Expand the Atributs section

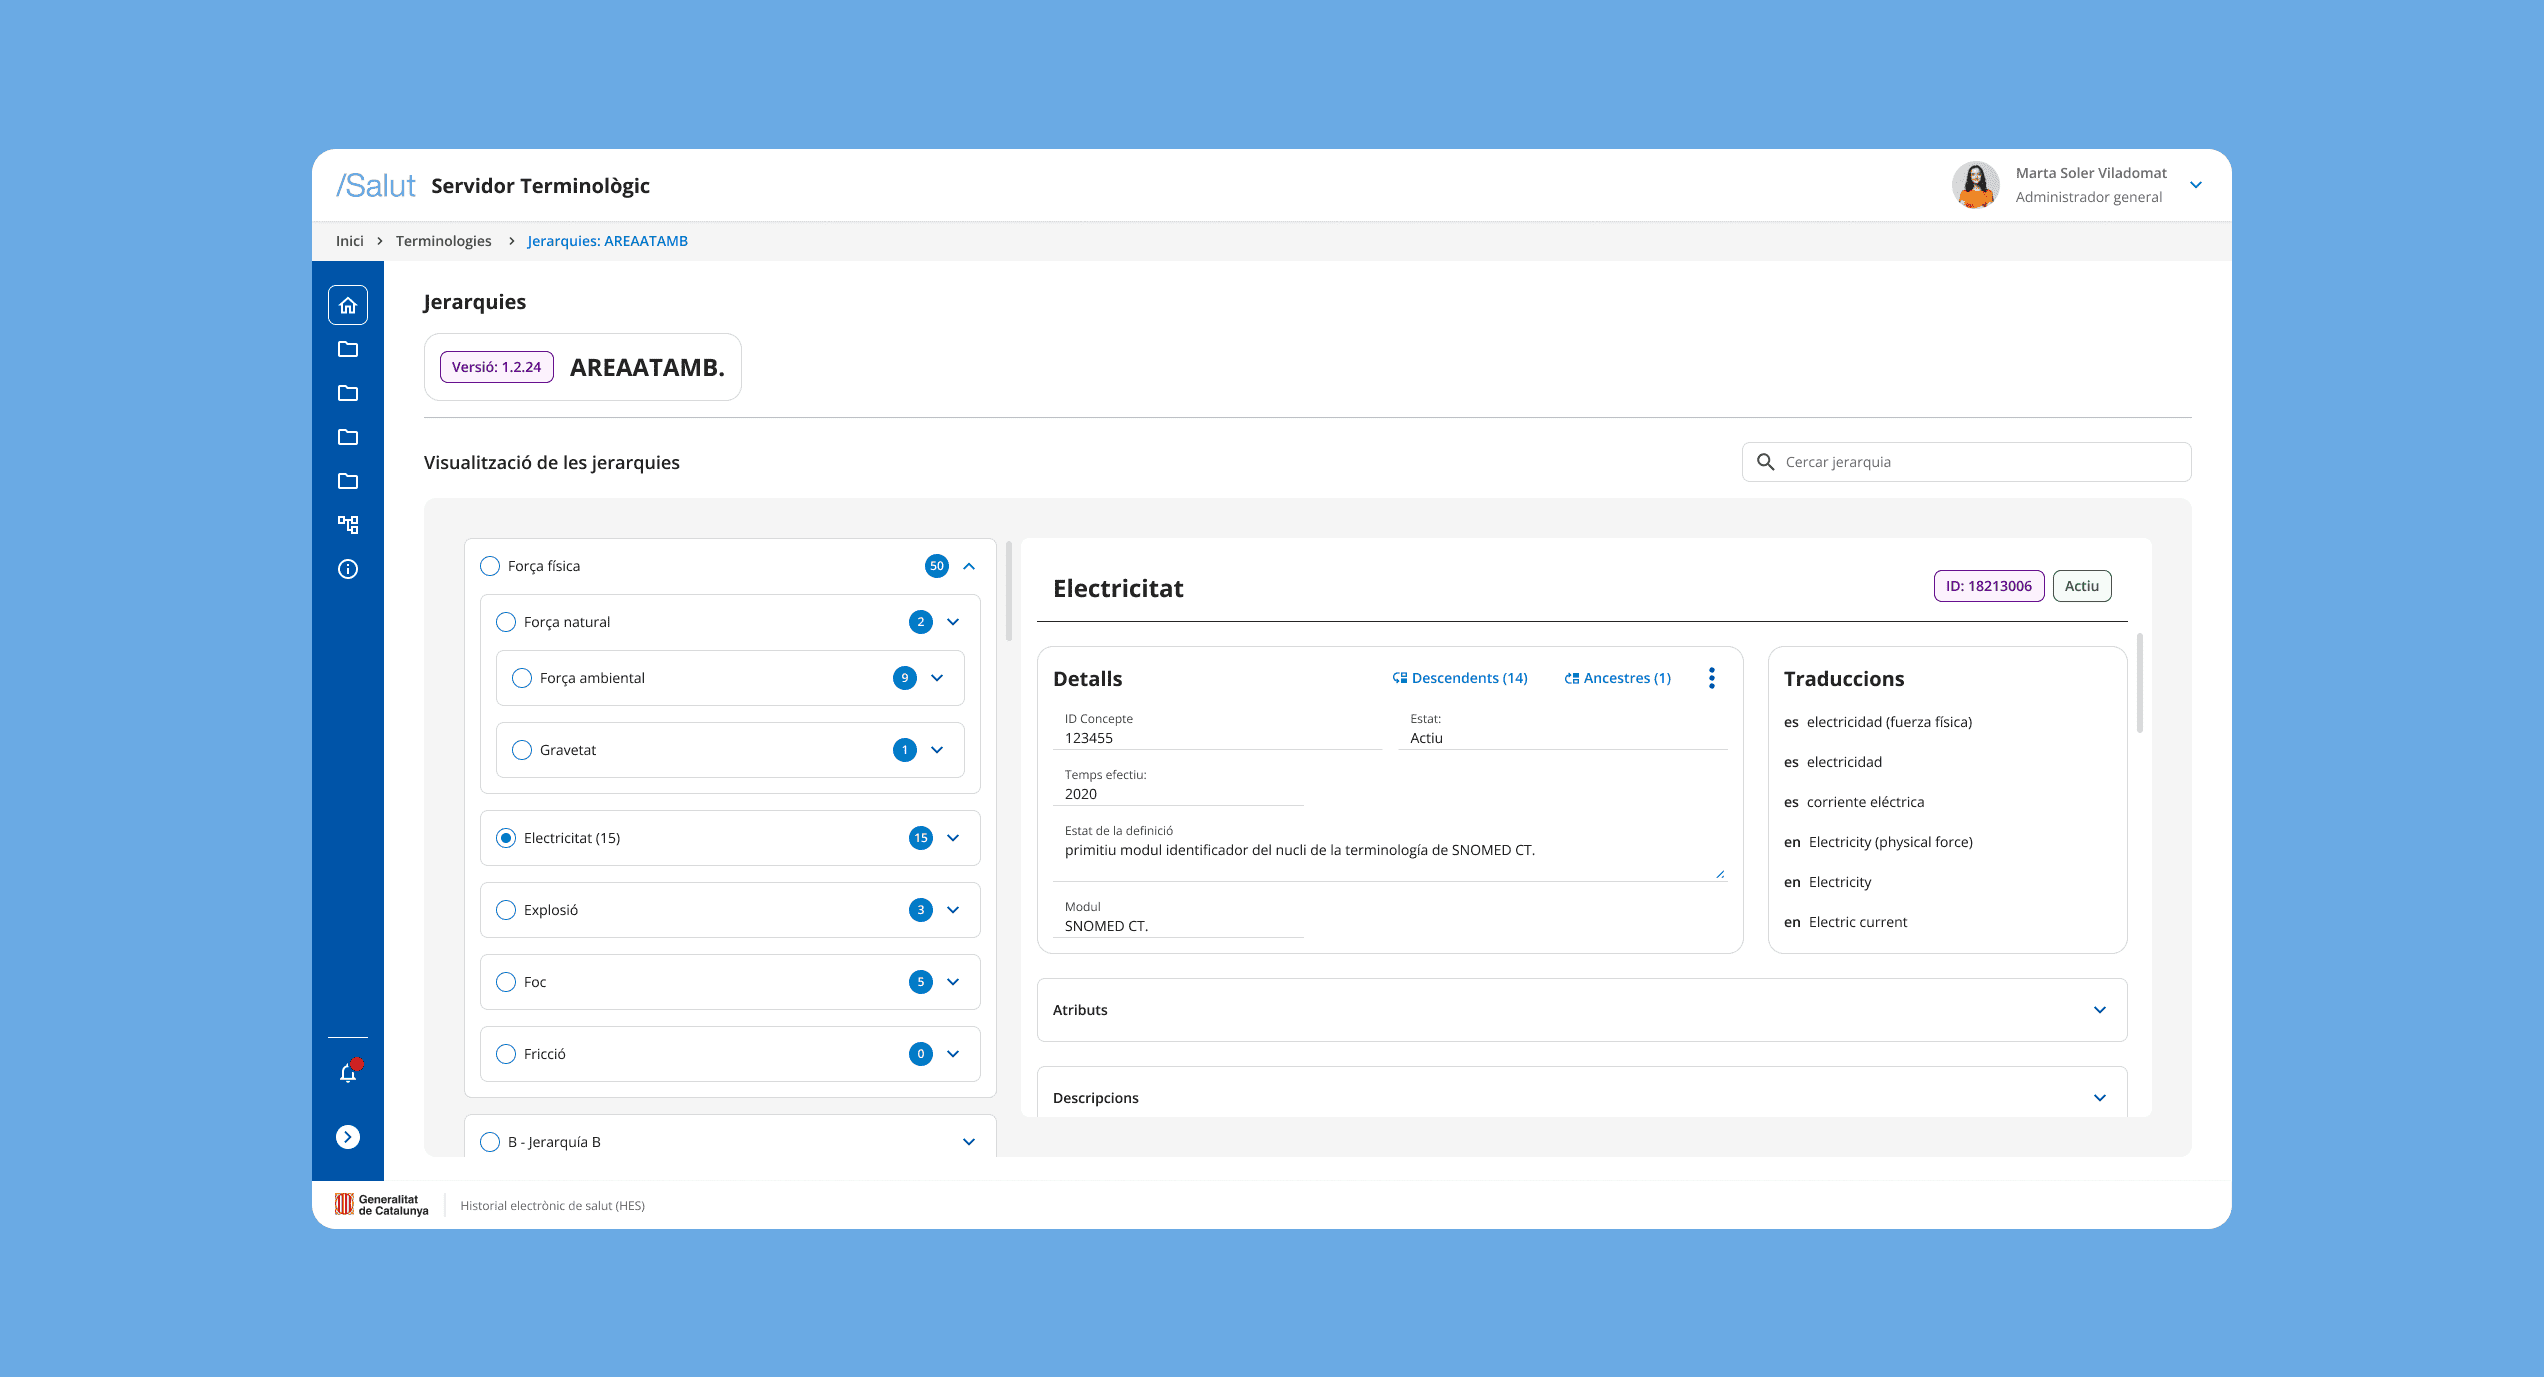coord(2099,1010)
